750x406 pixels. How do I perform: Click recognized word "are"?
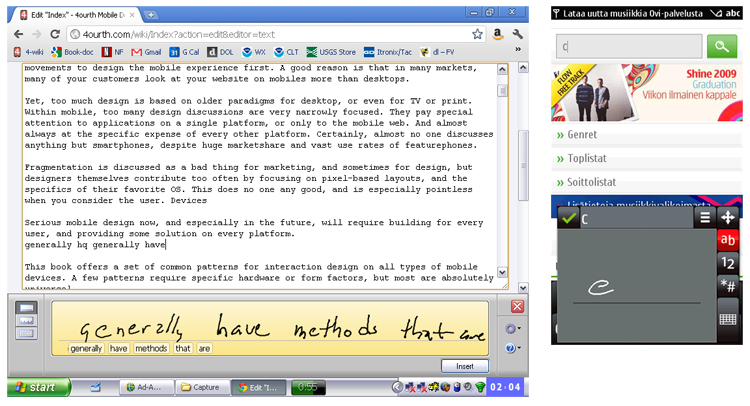pyautogui.click(x=204, y=349)
